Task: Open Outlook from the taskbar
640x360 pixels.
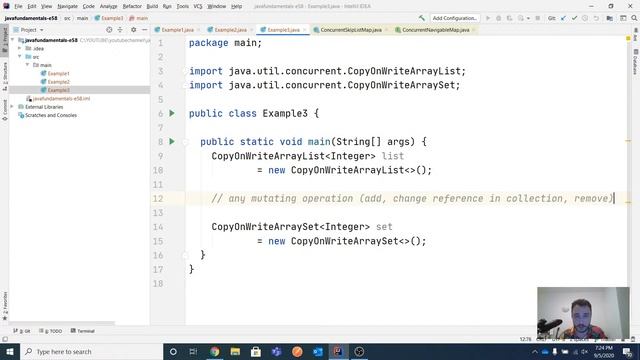Action: tap(318, 351)
